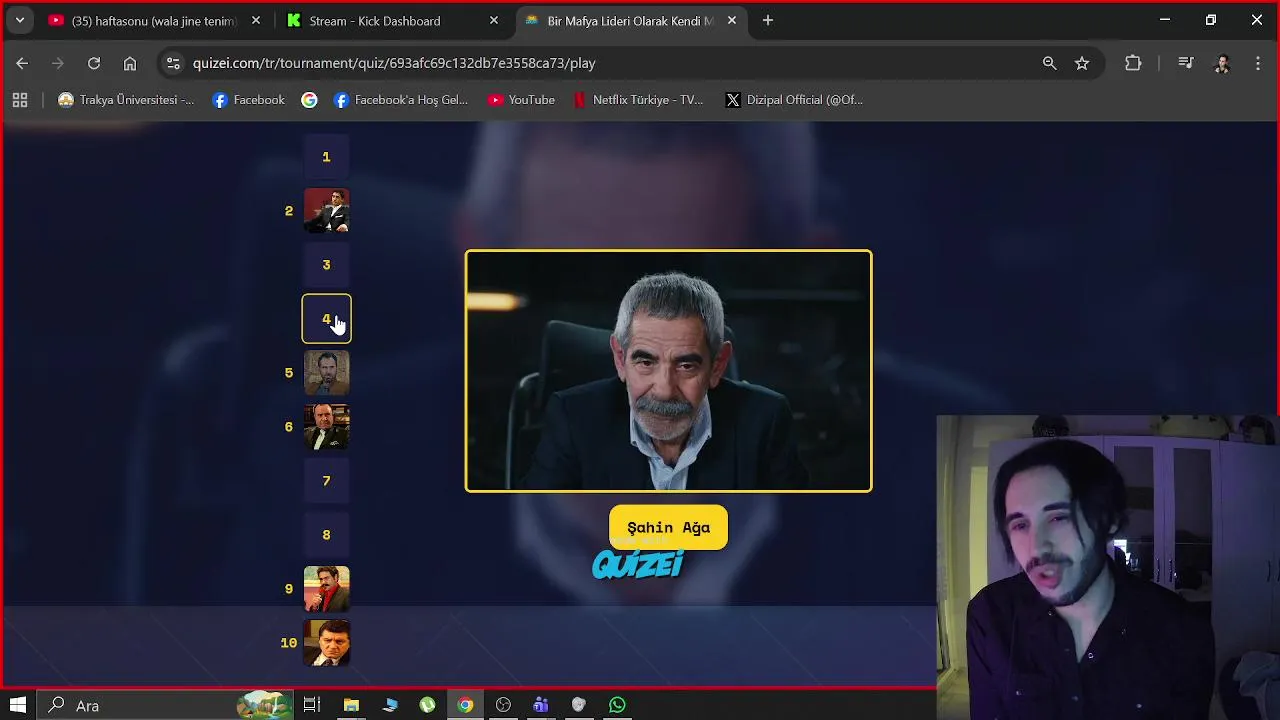Open the tab search dropdown arrow
The width and height of the screenshot is (1280, 720).
click(x=19, y=20)
